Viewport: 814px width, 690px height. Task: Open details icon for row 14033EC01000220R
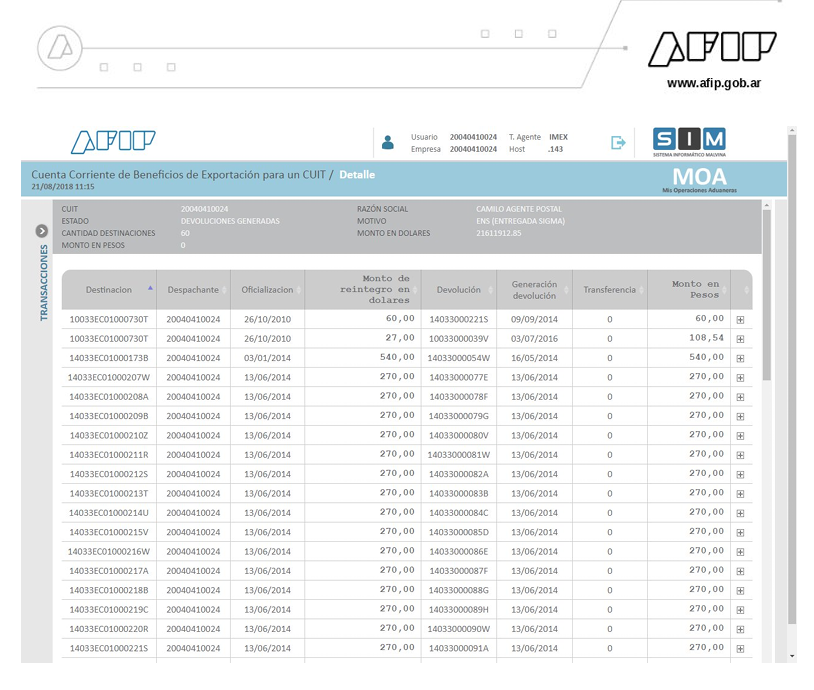point(740,629)
